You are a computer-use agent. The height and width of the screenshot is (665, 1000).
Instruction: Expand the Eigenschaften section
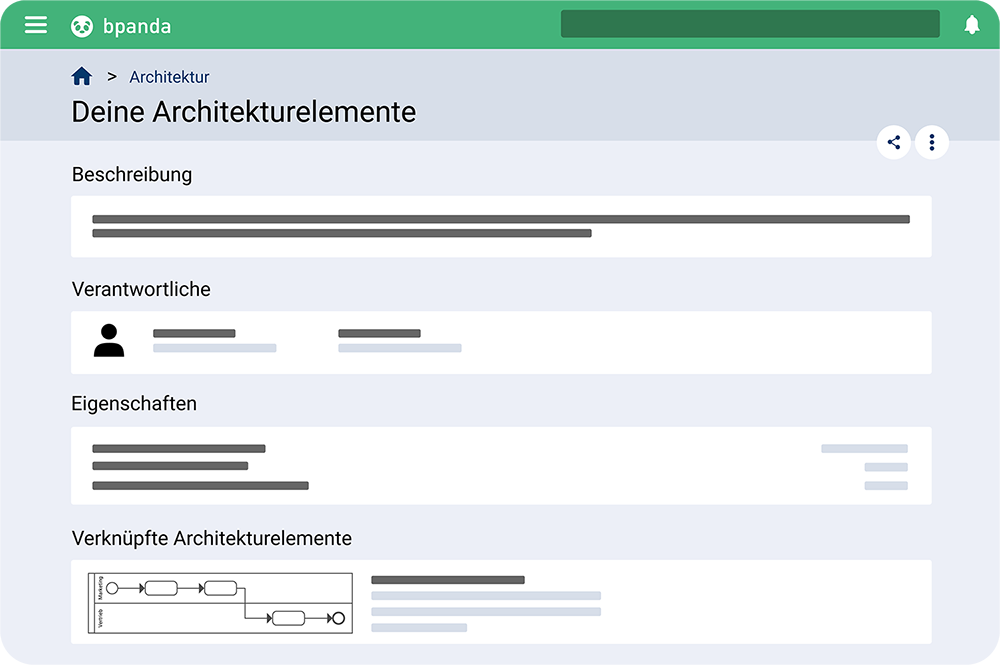click(133, 404)
